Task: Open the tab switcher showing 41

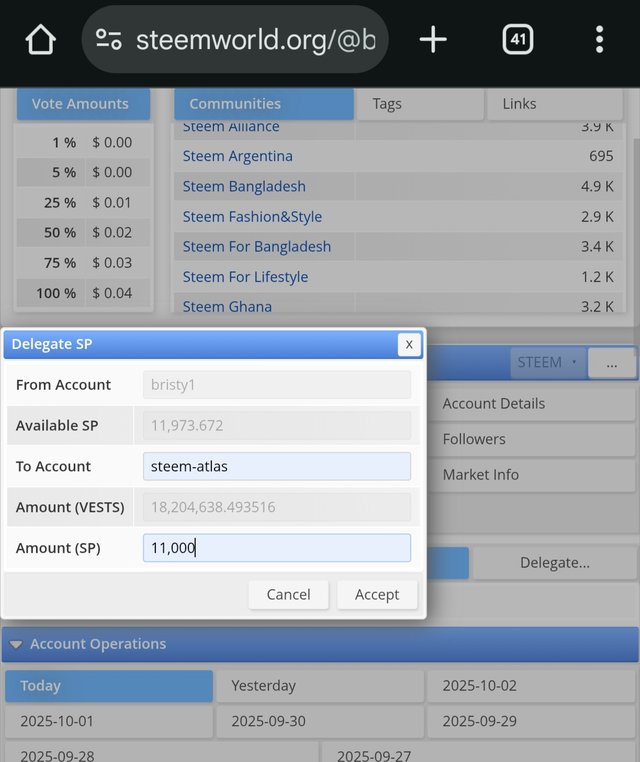Action: [518, 39]
